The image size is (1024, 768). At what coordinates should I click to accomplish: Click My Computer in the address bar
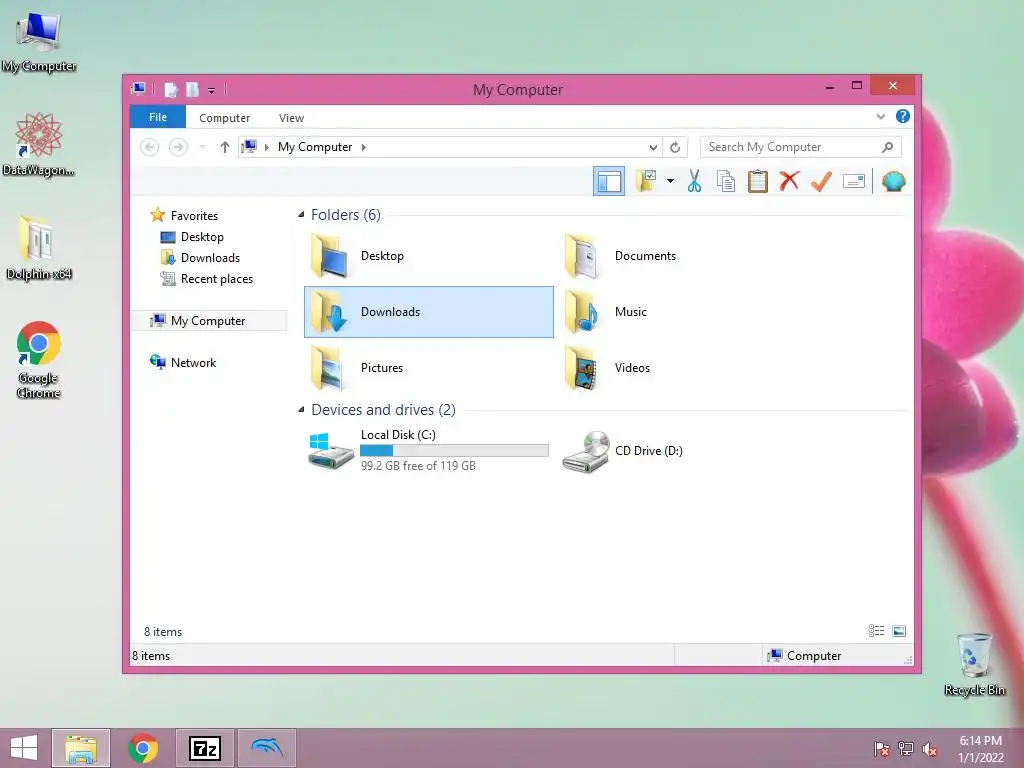click(x=315, y=147)
